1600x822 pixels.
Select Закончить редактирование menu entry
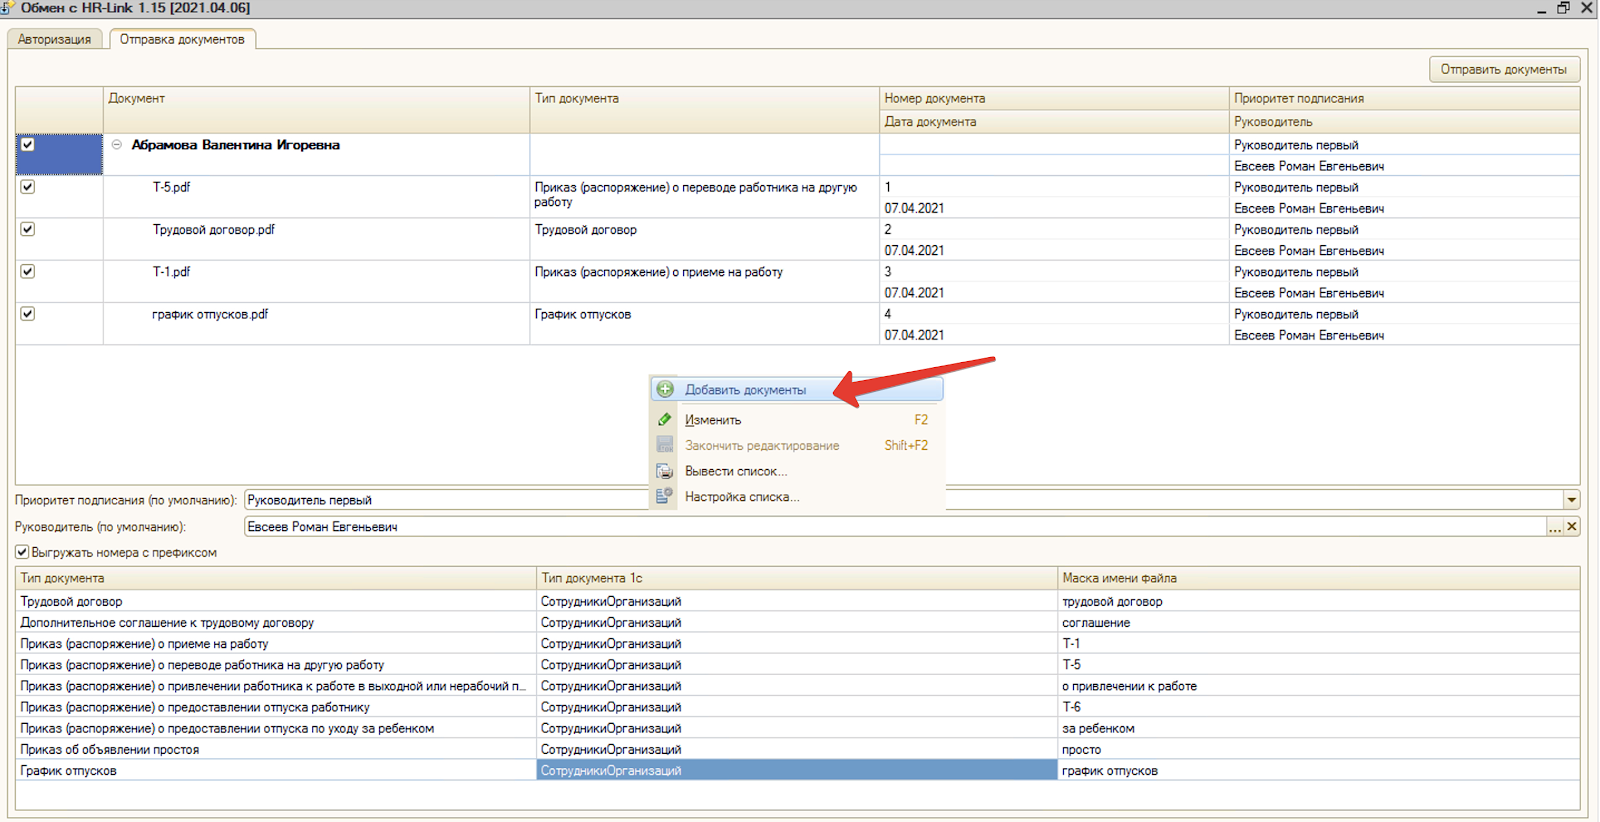coord(797,445)
